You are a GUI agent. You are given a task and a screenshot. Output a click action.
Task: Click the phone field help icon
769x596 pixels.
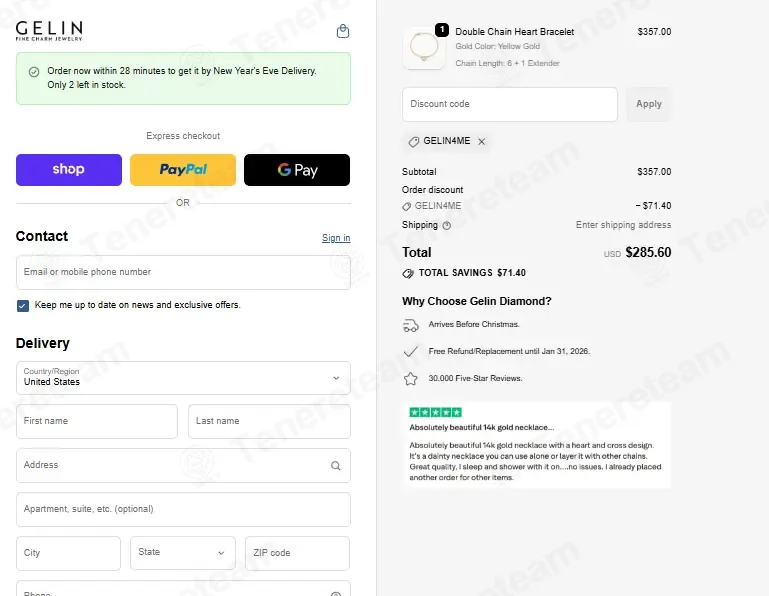point(336,594)
